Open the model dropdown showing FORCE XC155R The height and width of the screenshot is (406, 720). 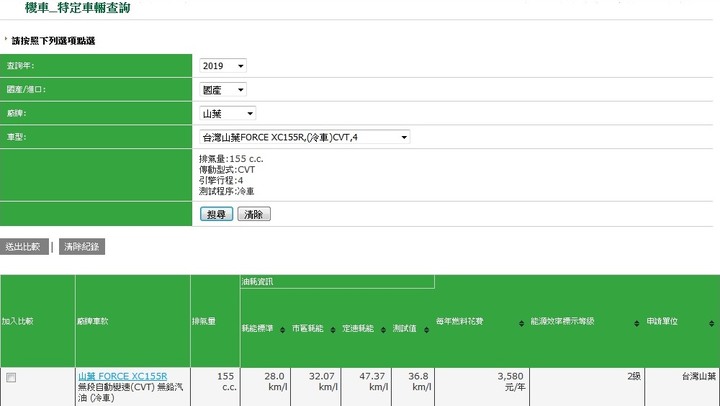coord(305,137)
